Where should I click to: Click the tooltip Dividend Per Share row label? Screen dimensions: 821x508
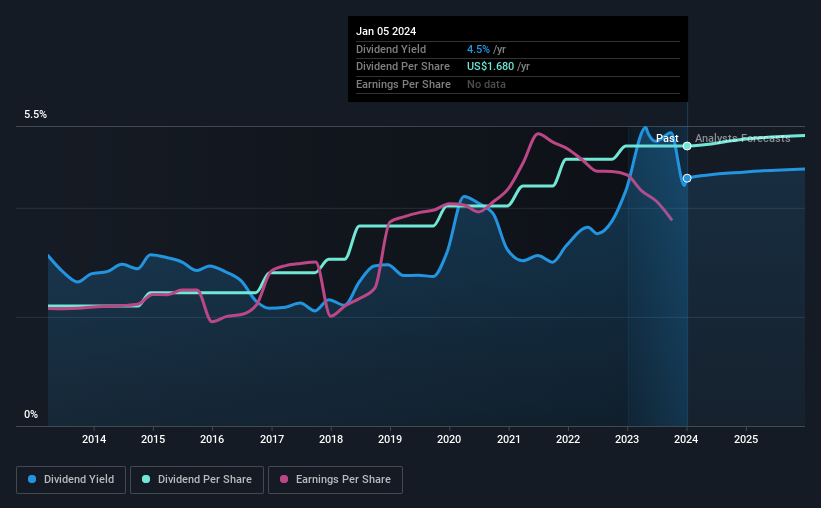click(x=403, y=67)
